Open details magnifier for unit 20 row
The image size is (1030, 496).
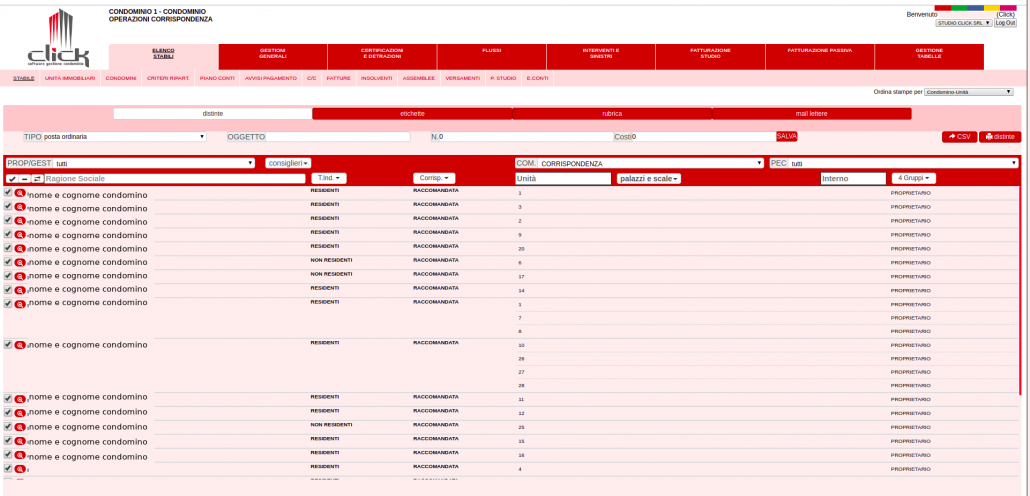20,248
